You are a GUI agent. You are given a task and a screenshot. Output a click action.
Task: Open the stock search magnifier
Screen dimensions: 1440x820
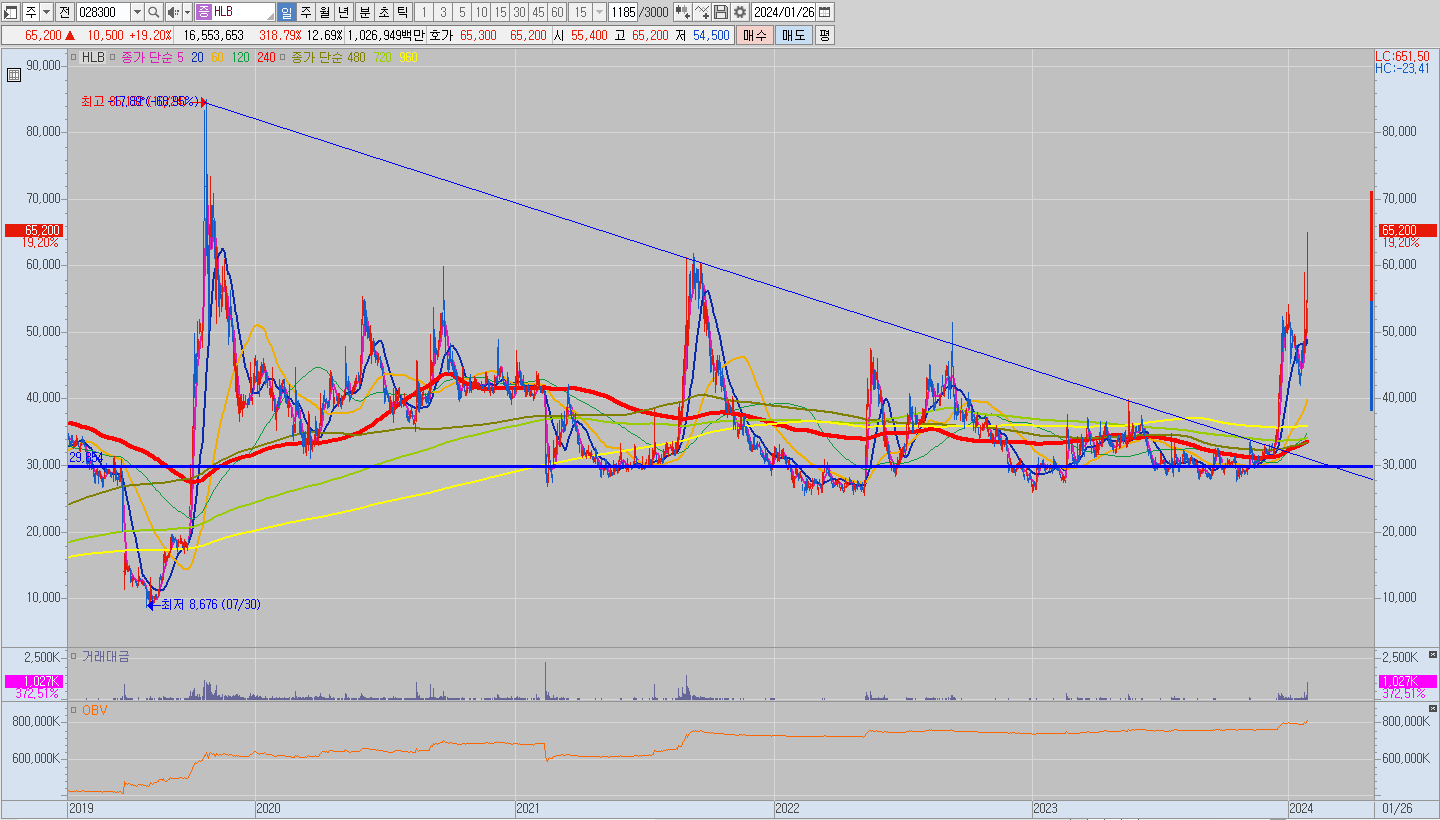[154, 12]
